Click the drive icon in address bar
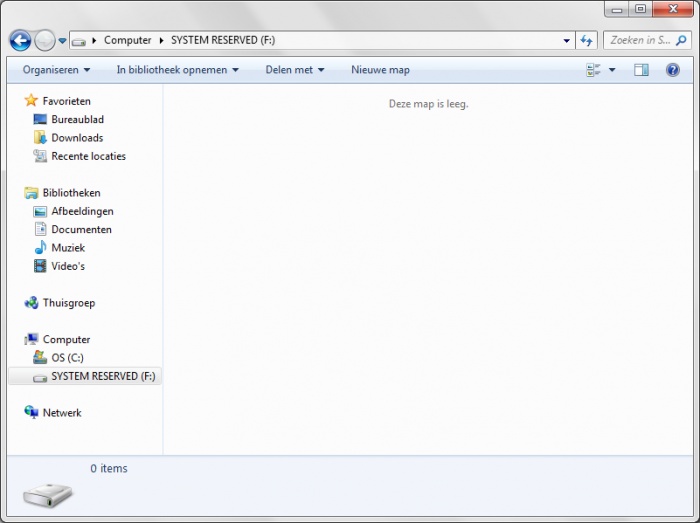This screenshot has height=523, width=700. click(x=79, y=41)
